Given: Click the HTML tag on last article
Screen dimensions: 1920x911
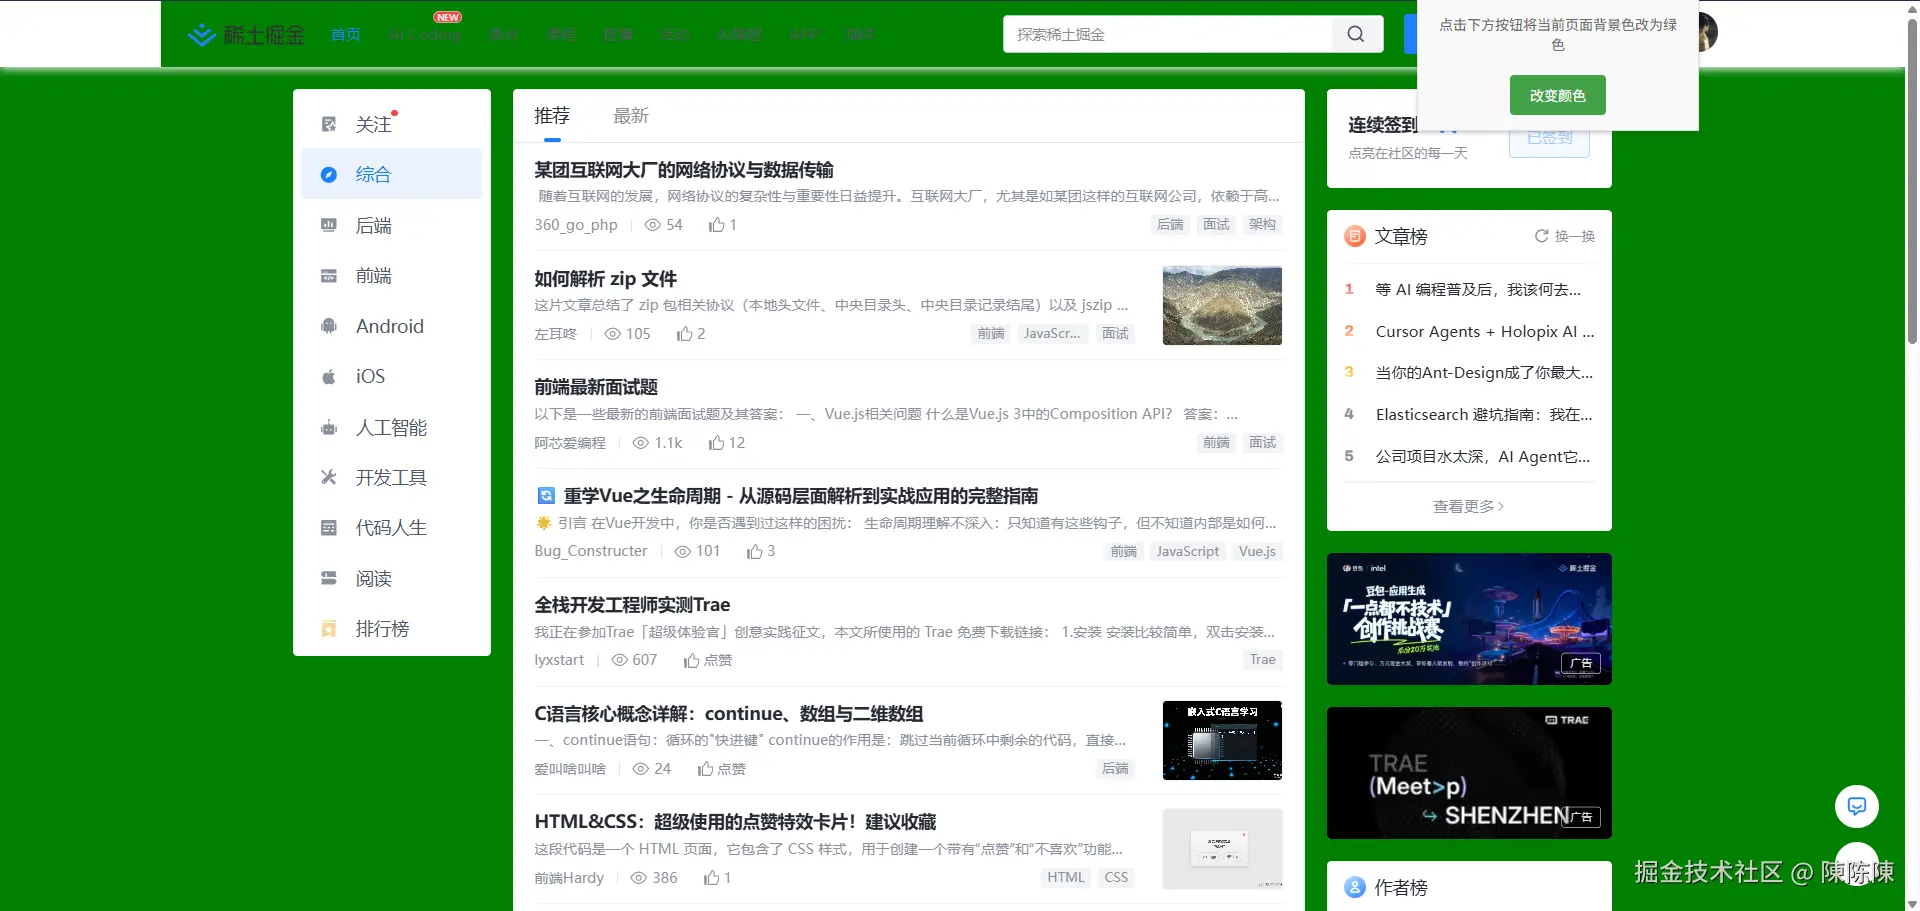Looking at the screenshot, I should pyautogui.click(x=1066, y=878).
